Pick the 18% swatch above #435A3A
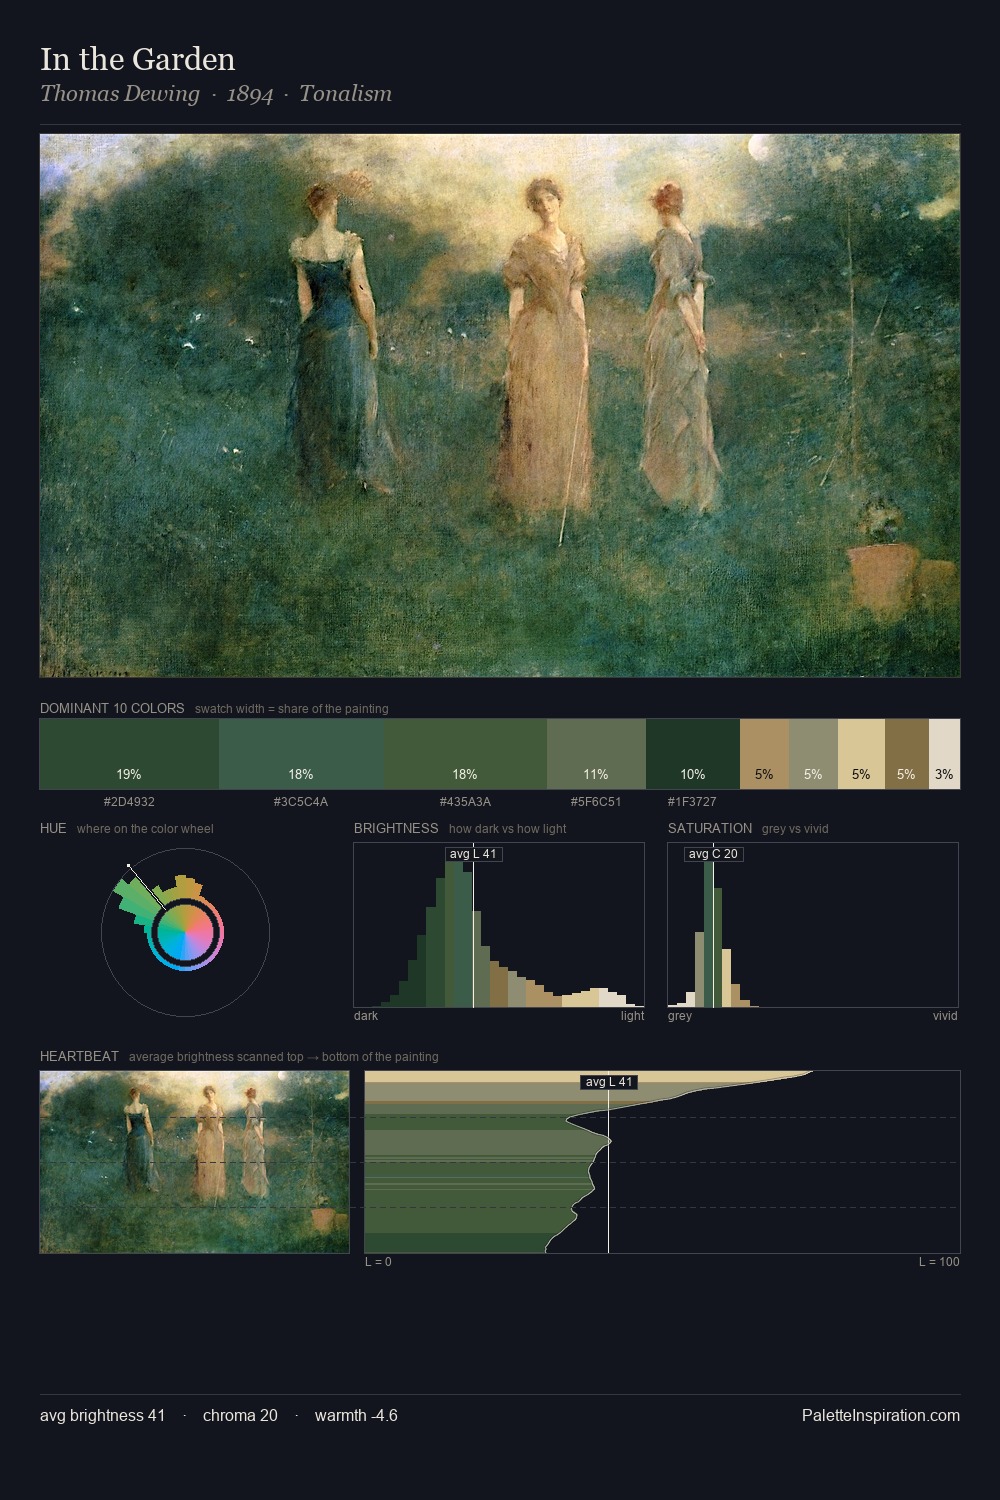The image size is (1000, 1500). pyautogui.click(x=465, y=754)
